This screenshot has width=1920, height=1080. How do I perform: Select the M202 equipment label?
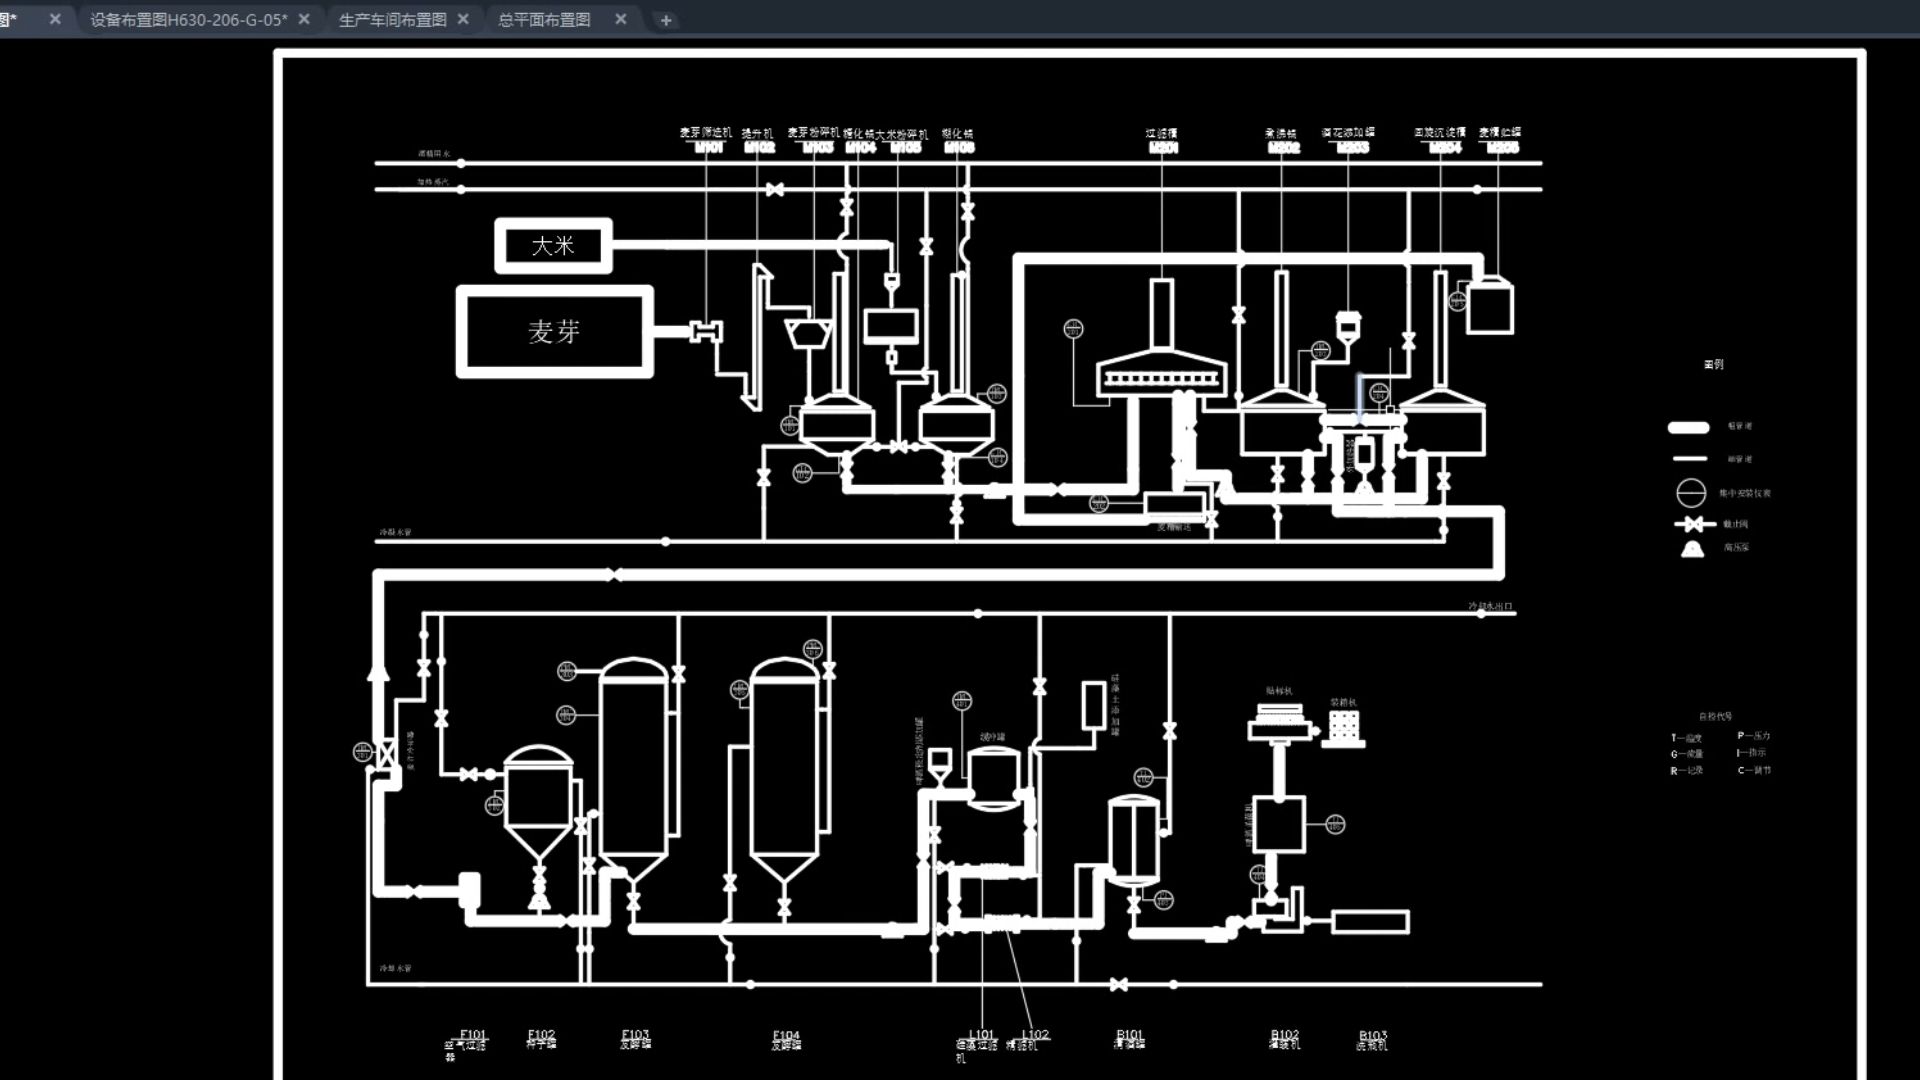[x=1284, y=147]
